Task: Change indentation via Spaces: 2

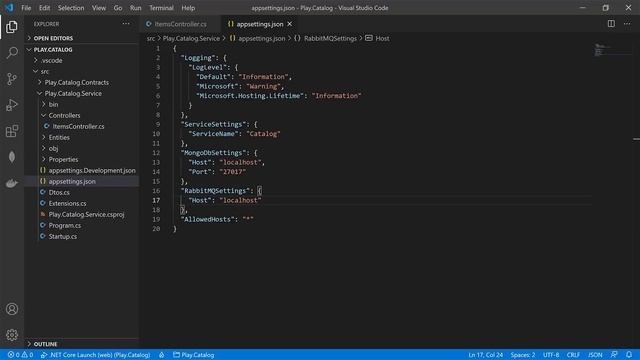Action: point(522,355)
